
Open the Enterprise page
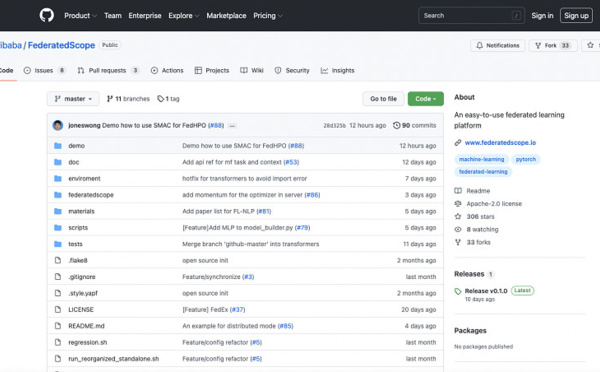click(x=145, y=16)
